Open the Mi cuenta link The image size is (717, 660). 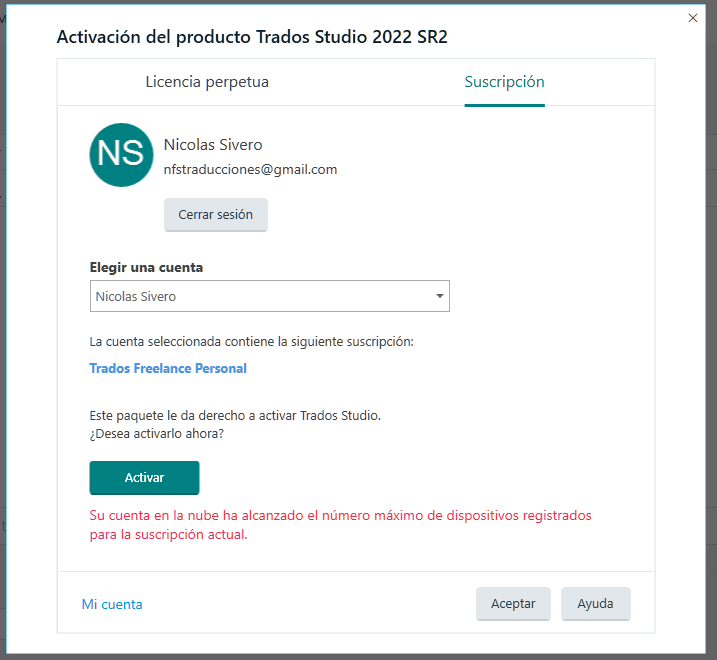[112, 604]
